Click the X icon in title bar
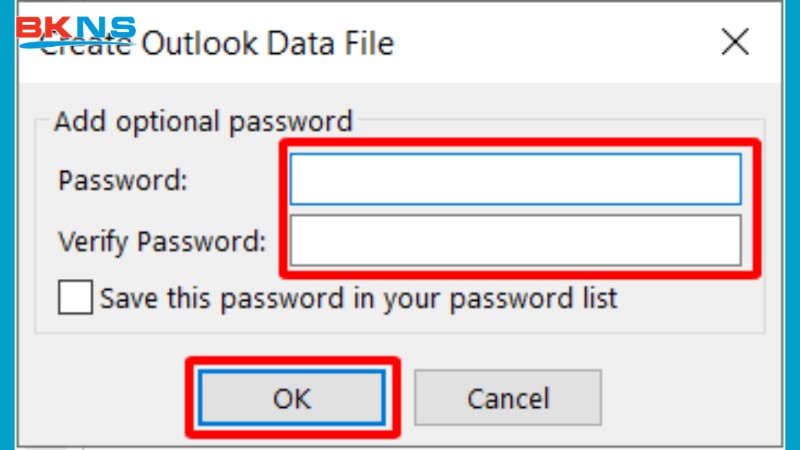Screen dimensions: 800x450 (735, 42)
